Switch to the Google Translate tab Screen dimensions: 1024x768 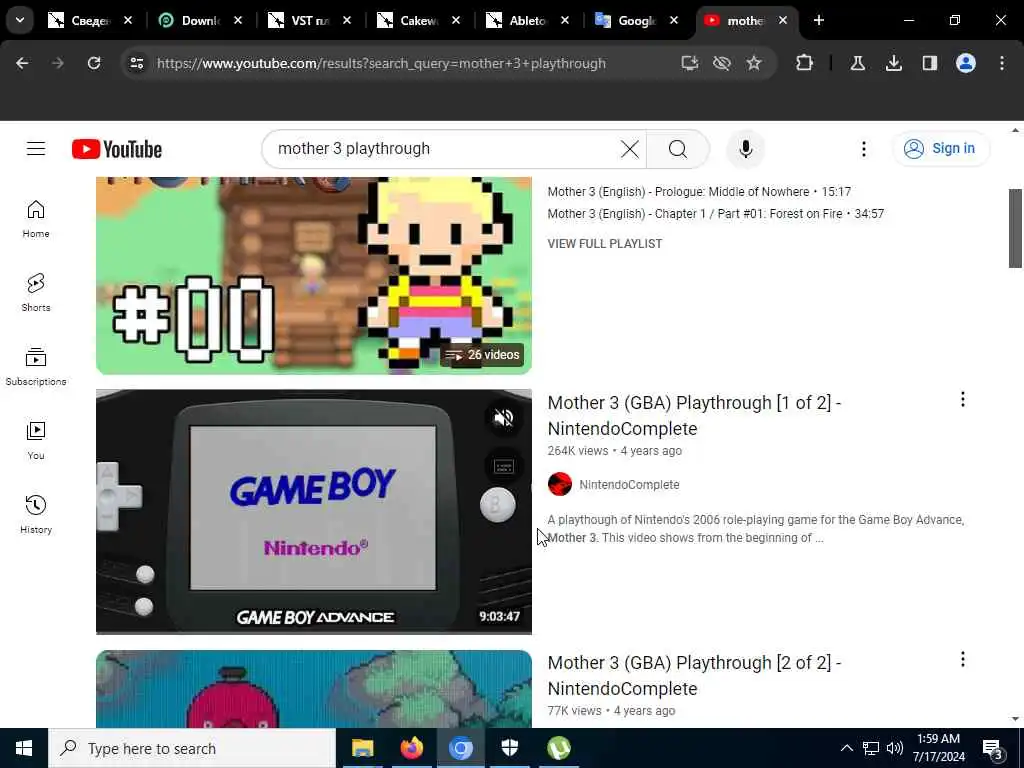636,21
